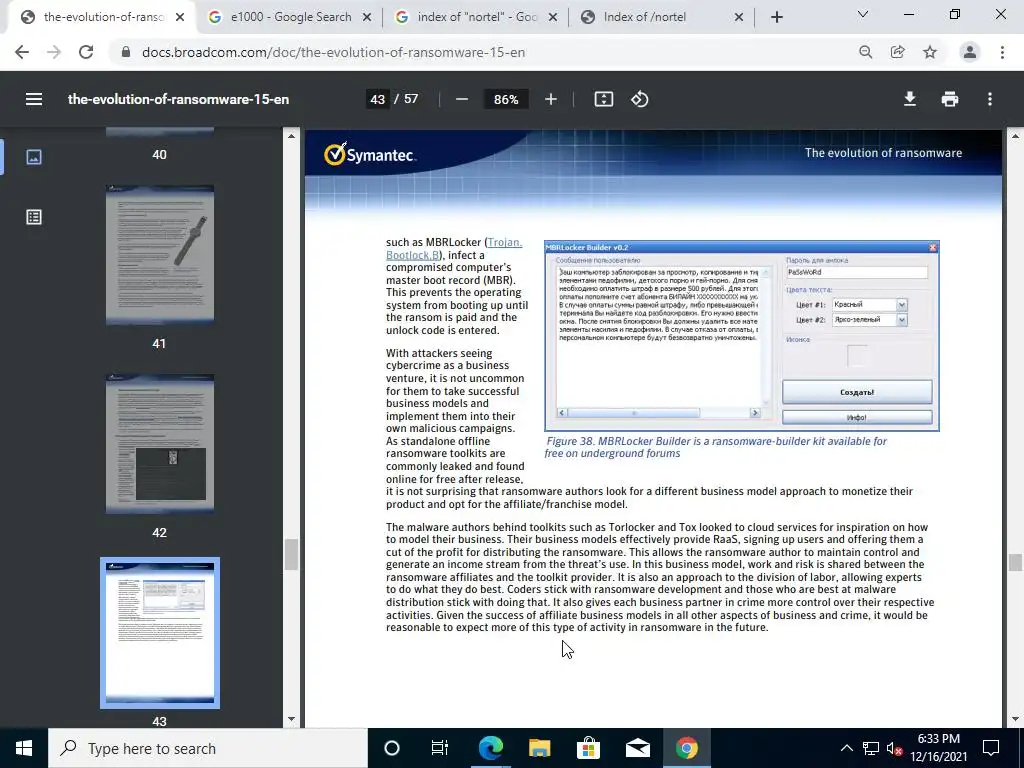Open PDF viewer more actions menu
The image size is (1024, 768).
pyautogui.click(x=990, y=99)
